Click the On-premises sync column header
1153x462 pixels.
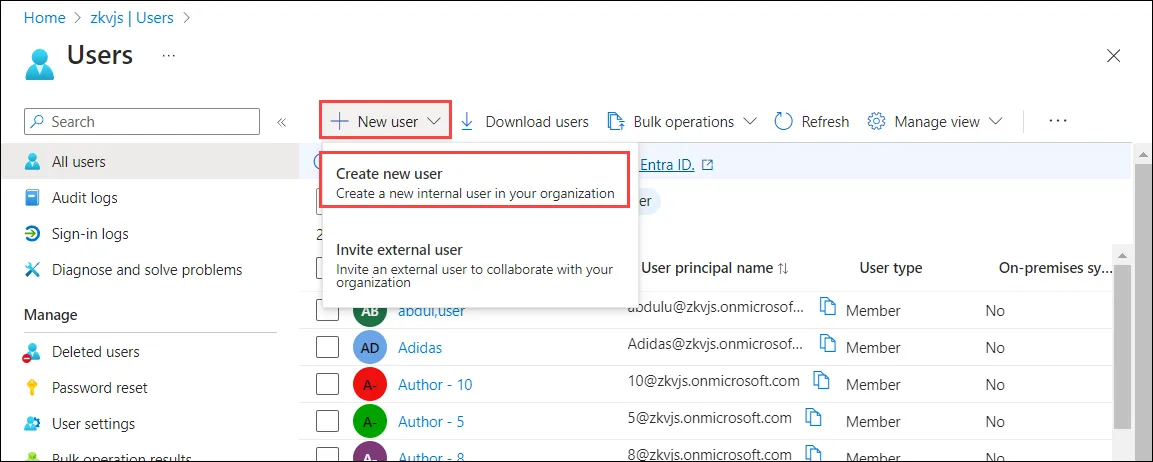(1055, 269)
